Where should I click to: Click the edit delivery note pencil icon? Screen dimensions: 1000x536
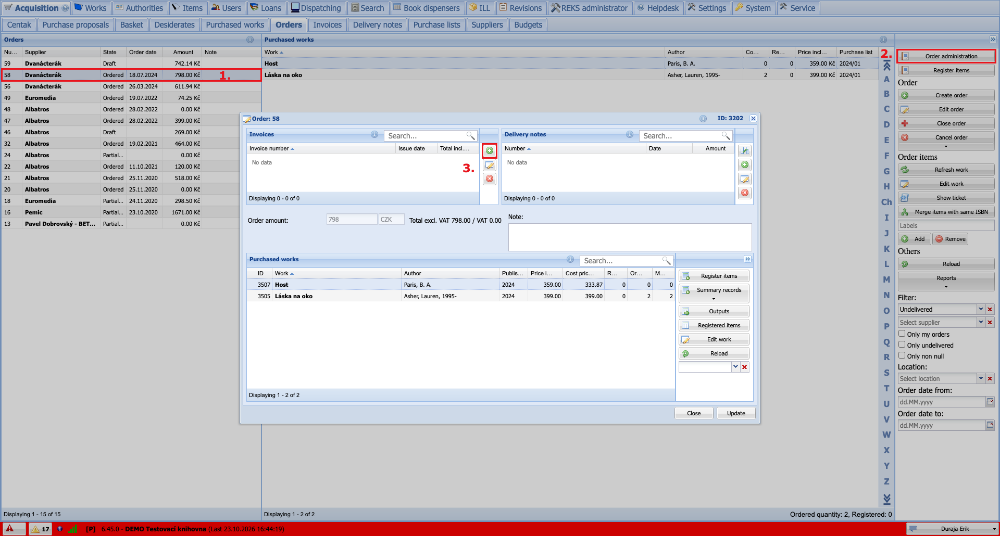(x=744, y=179)
